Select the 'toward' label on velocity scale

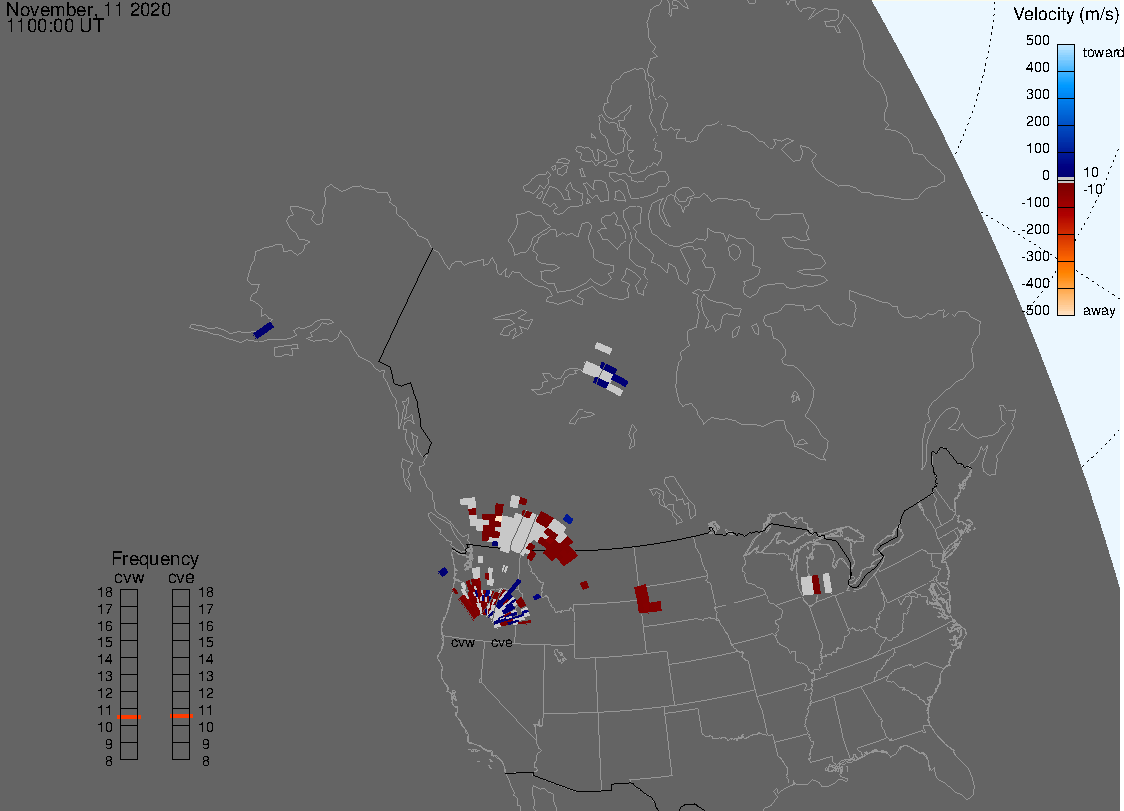tap(1102, 52)
